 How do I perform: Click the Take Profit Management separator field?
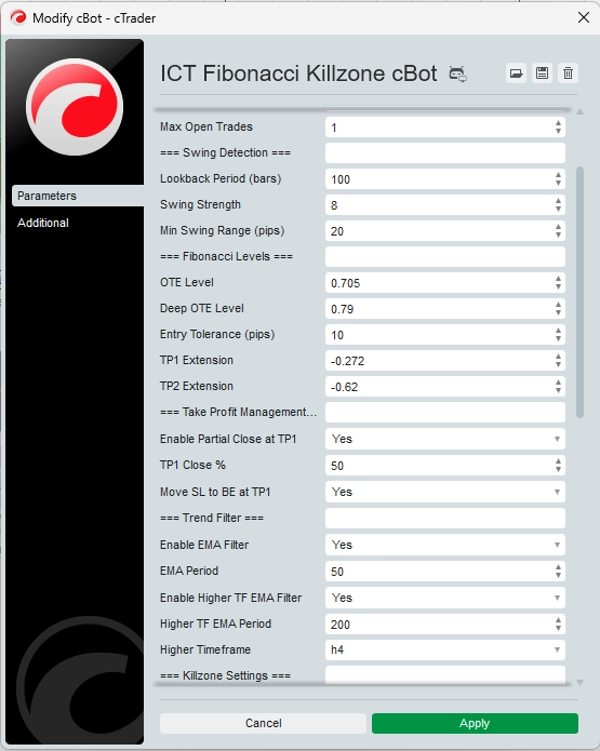pos(445,412)
